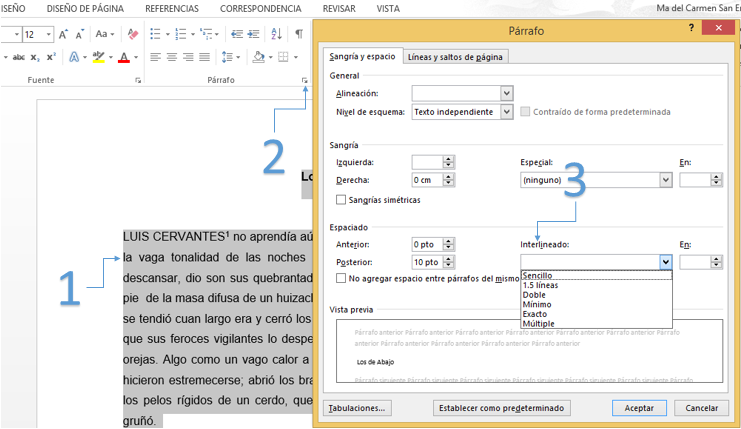Click the strikethrough abc icon

point(19,57)
